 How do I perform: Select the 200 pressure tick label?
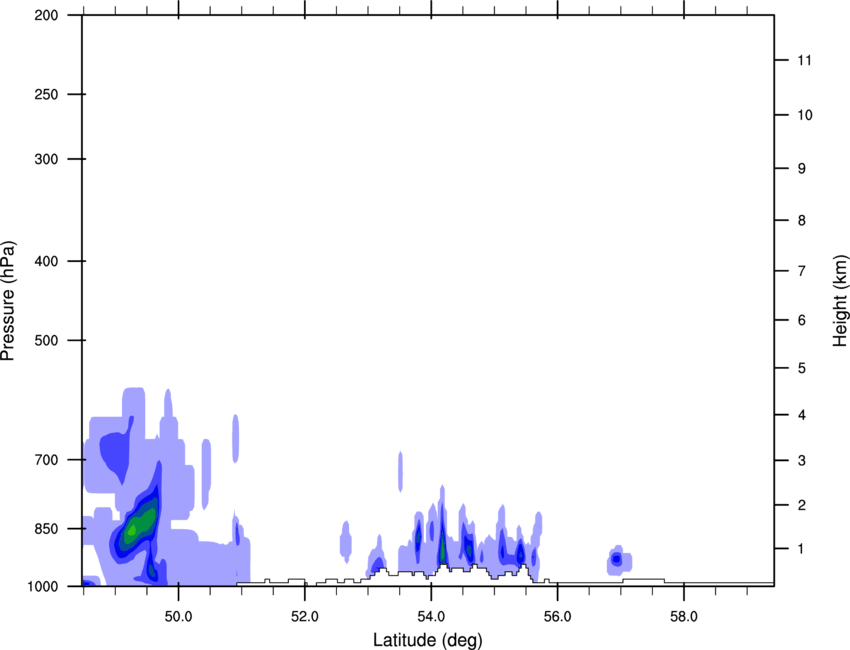46,15
